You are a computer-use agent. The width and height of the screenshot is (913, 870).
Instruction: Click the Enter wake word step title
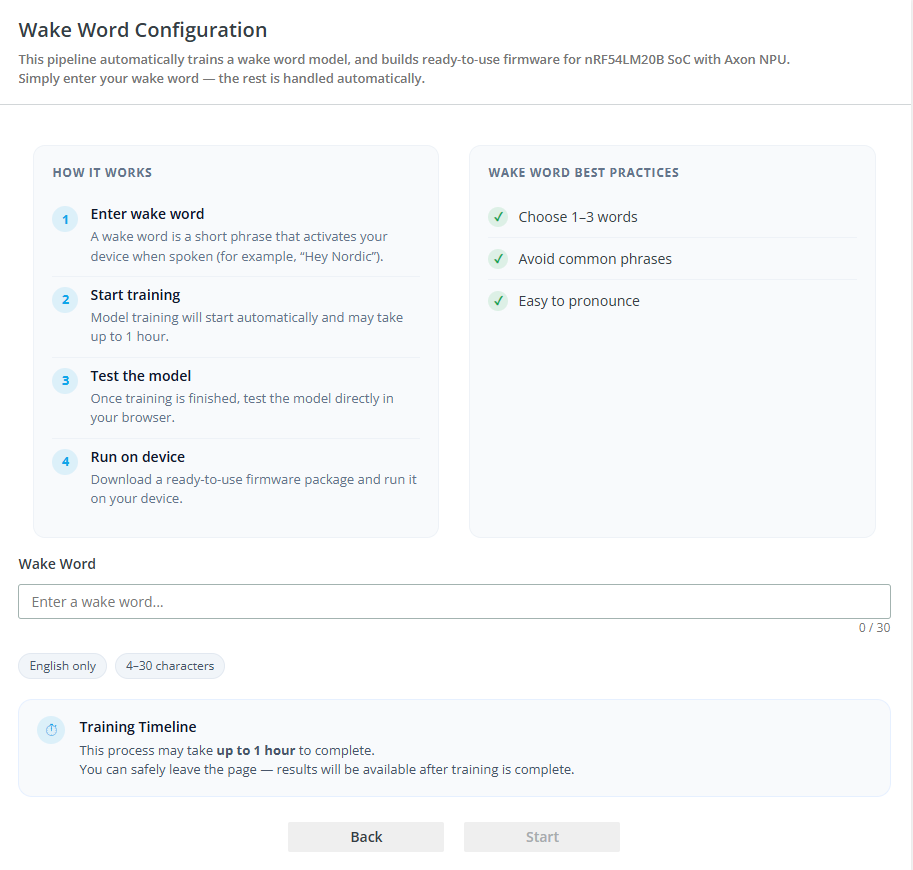[x=147, y=214]
